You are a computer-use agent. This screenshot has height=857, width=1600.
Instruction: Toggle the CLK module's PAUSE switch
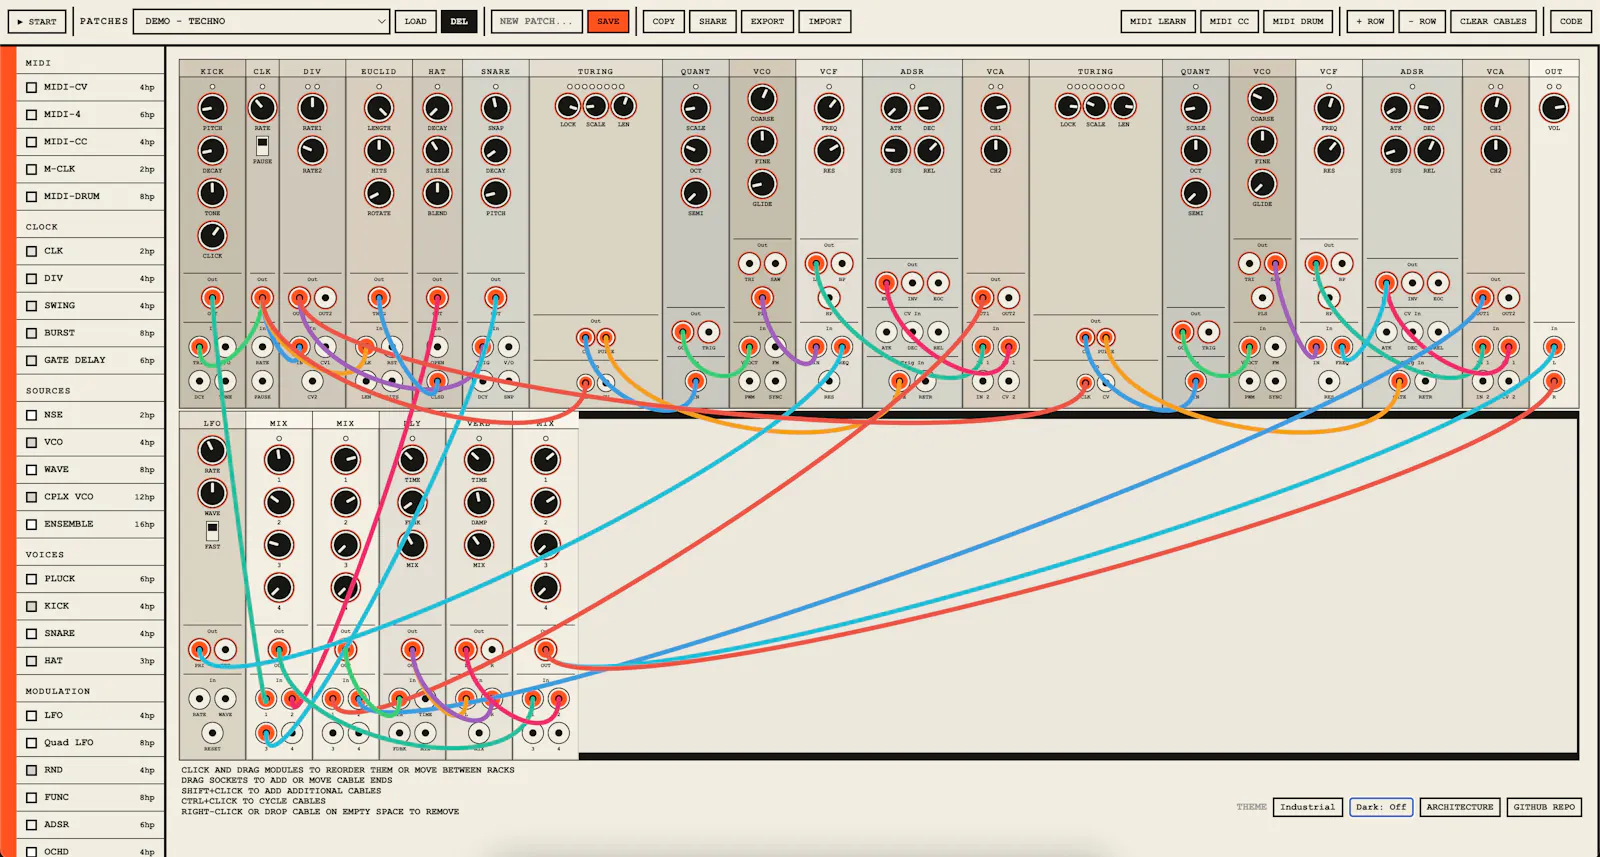point(262,147)
